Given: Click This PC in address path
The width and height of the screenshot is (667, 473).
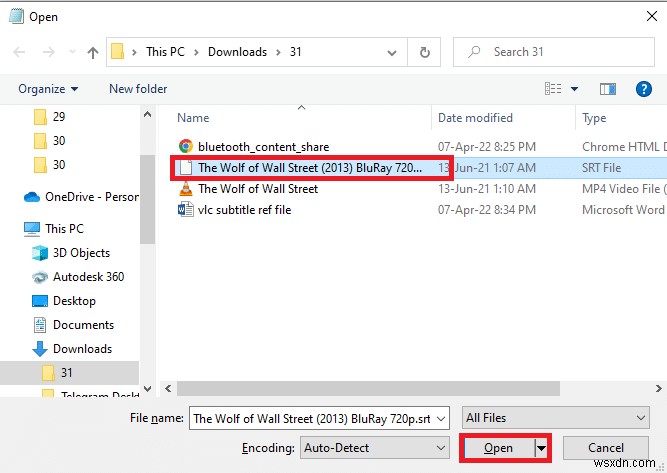Looking at the screenshot, I should [165, 52].
